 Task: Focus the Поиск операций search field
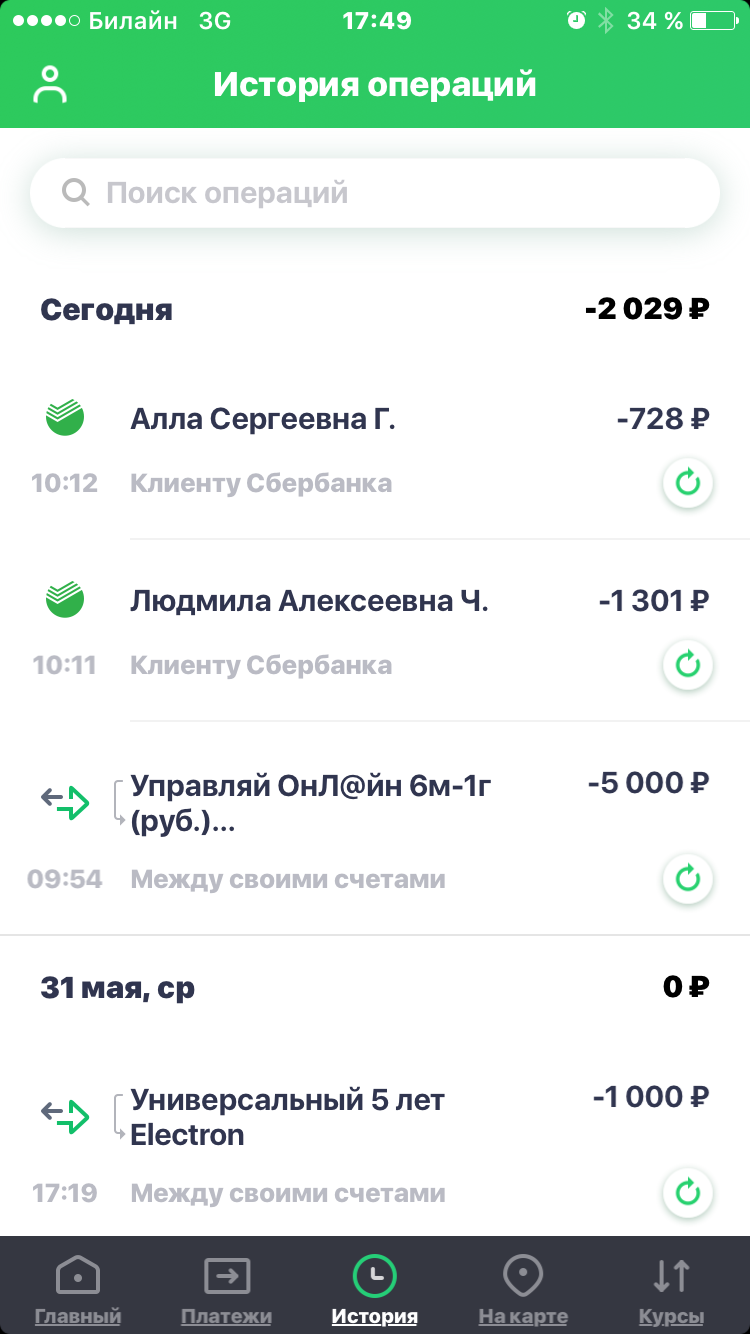[x=375, y=193]
